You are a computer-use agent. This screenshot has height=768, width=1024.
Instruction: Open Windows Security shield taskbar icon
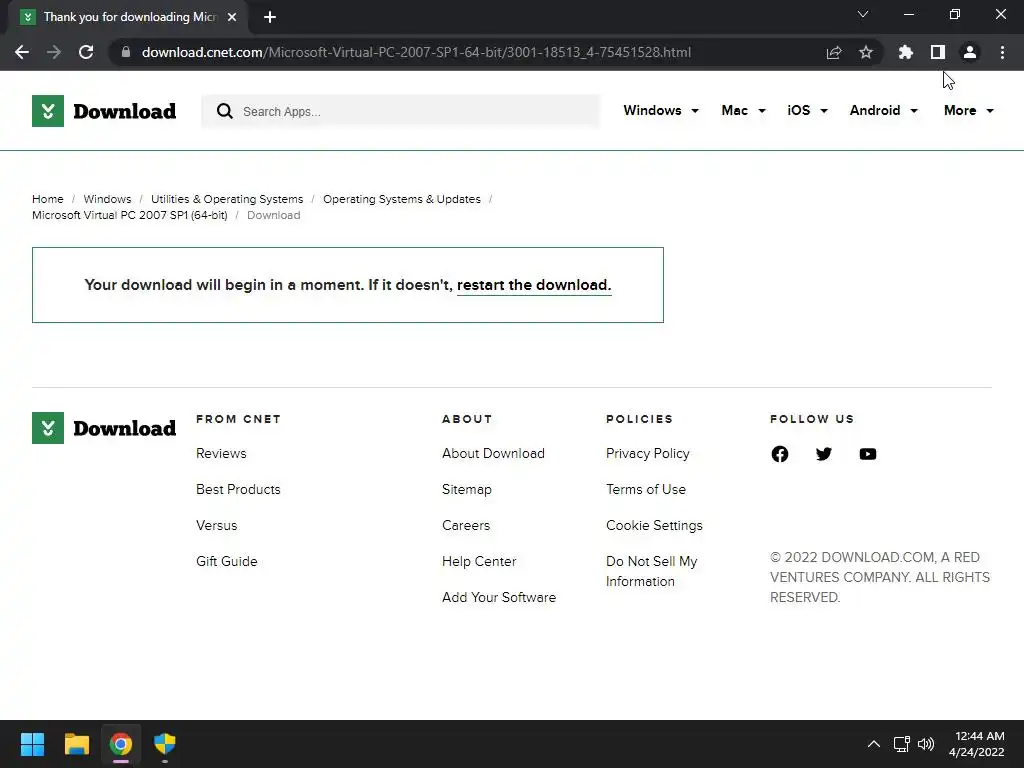click(x=165, y=744)
